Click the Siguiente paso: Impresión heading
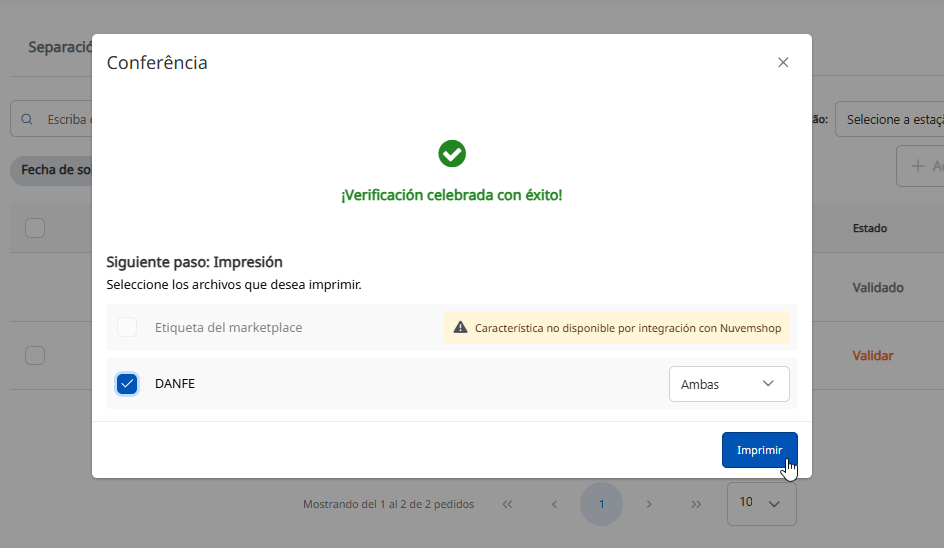Image resolution: width=944 pixels, height=548 pixels. 194,262
